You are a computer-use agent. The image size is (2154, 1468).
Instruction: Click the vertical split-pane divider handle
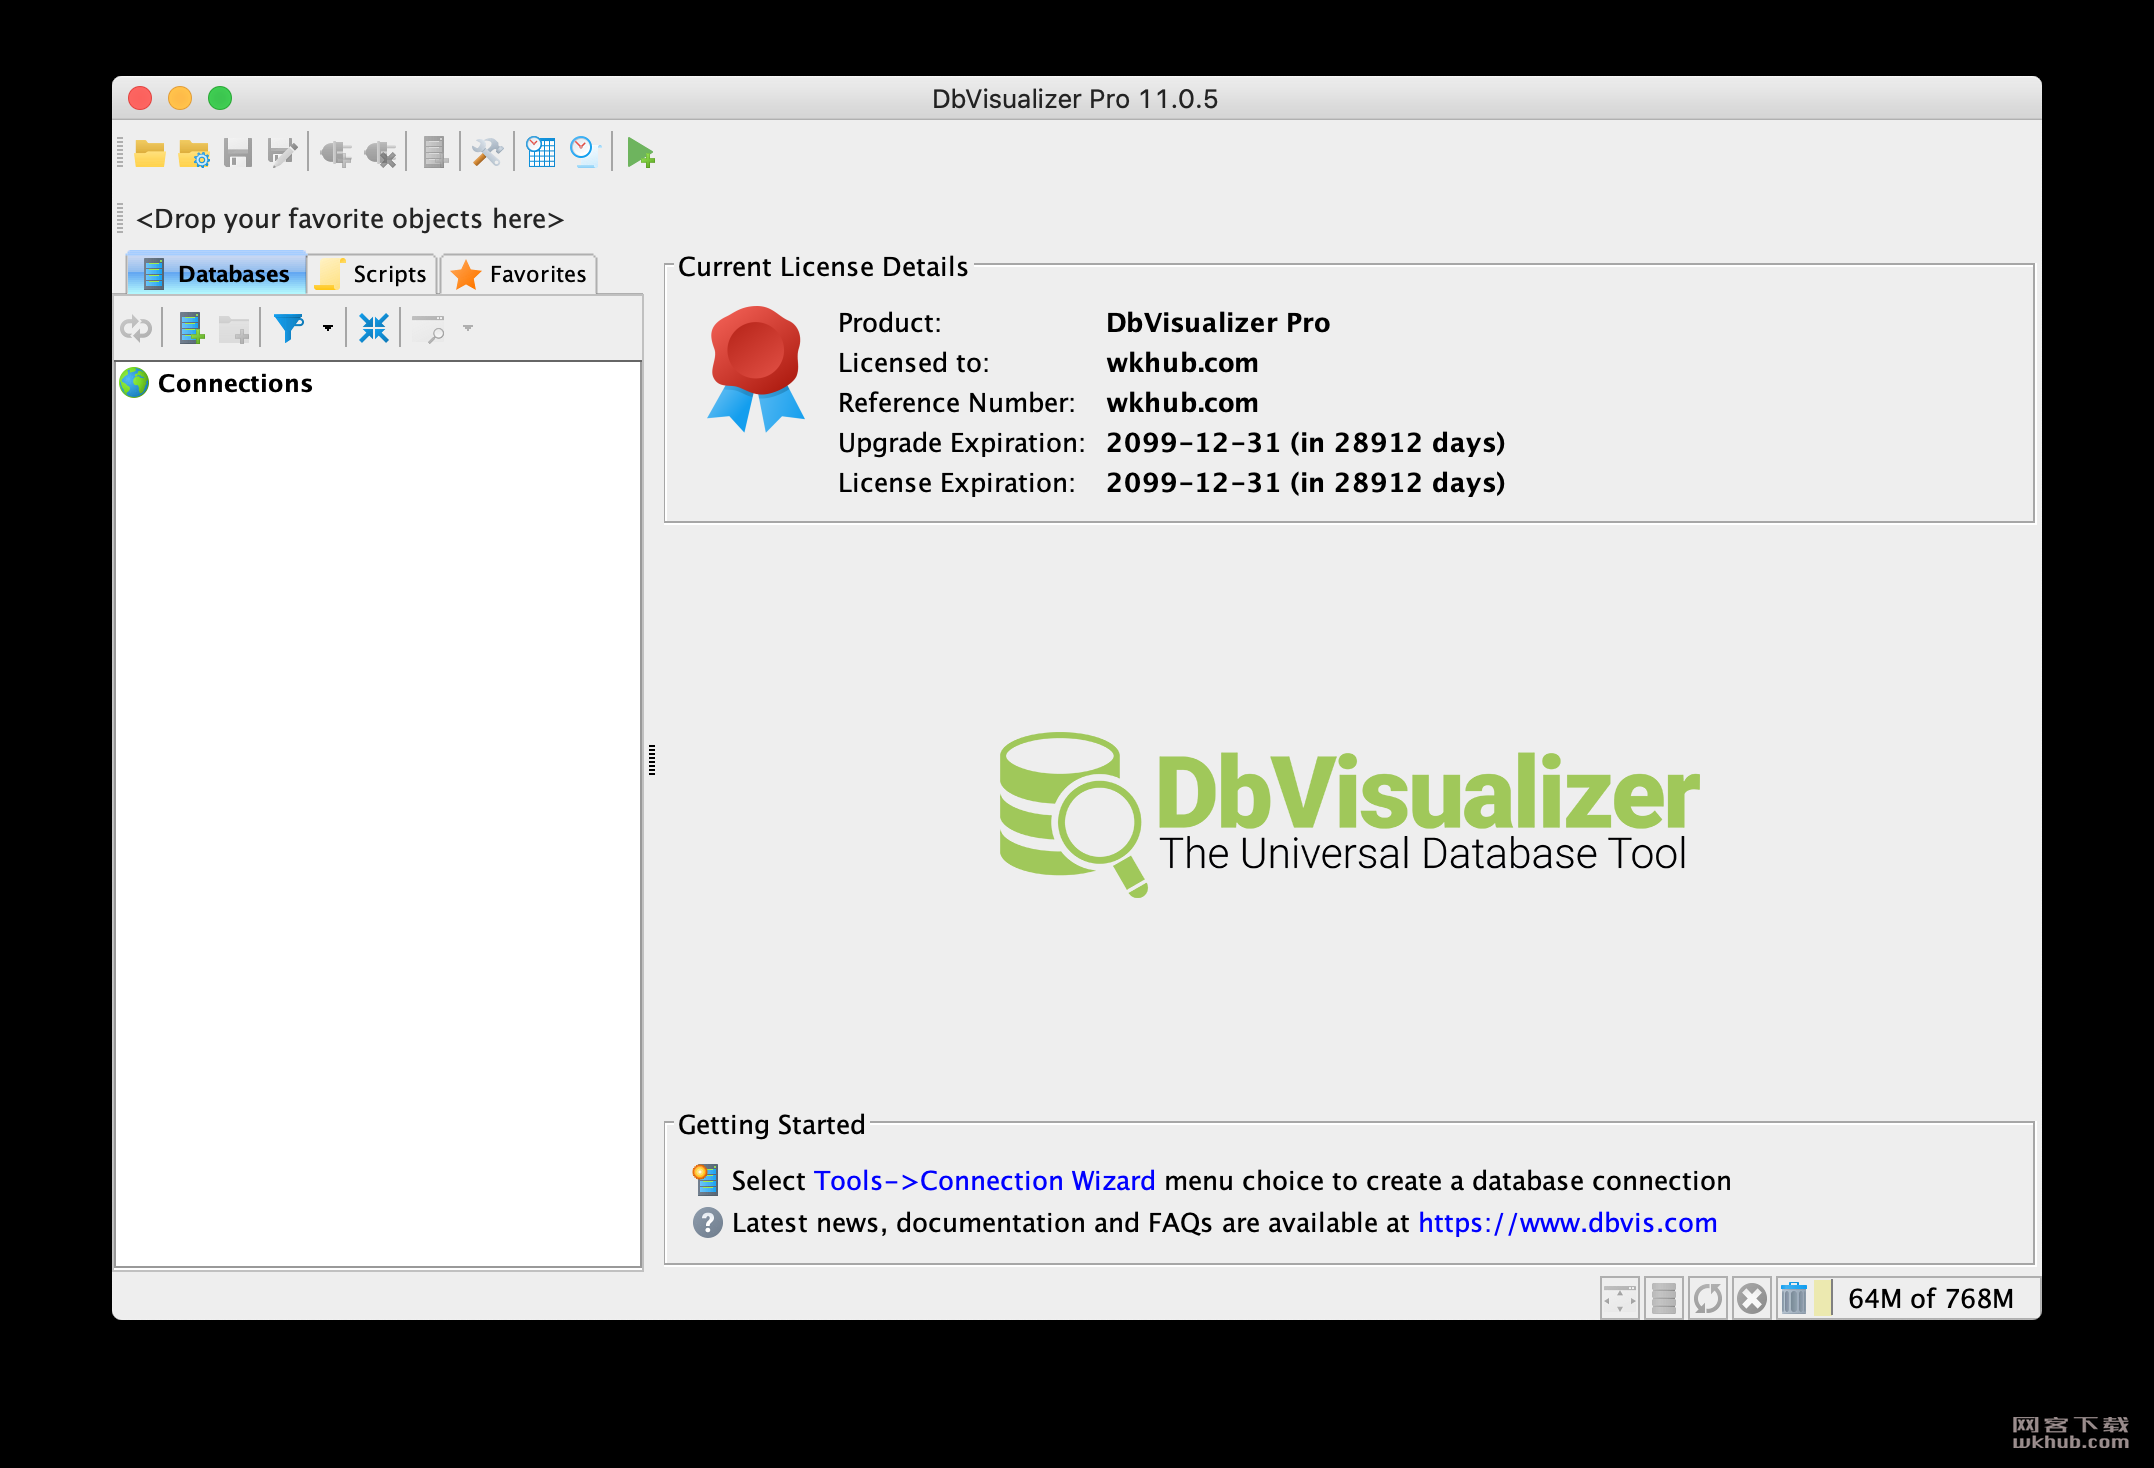pyautogui.click(x=652, y=760)
